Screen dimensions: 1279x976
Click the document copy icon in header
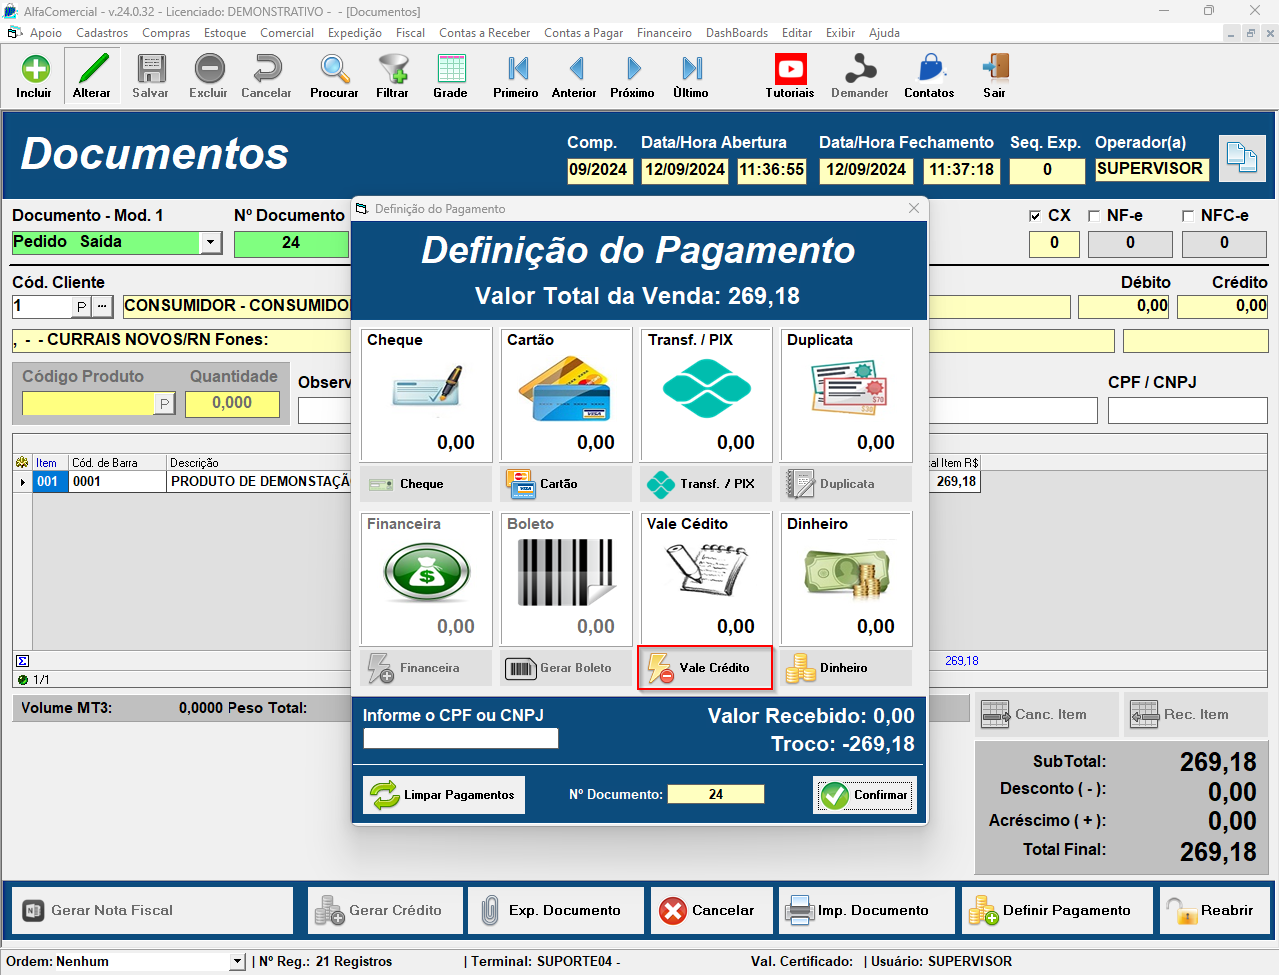tap(1241, 157)
